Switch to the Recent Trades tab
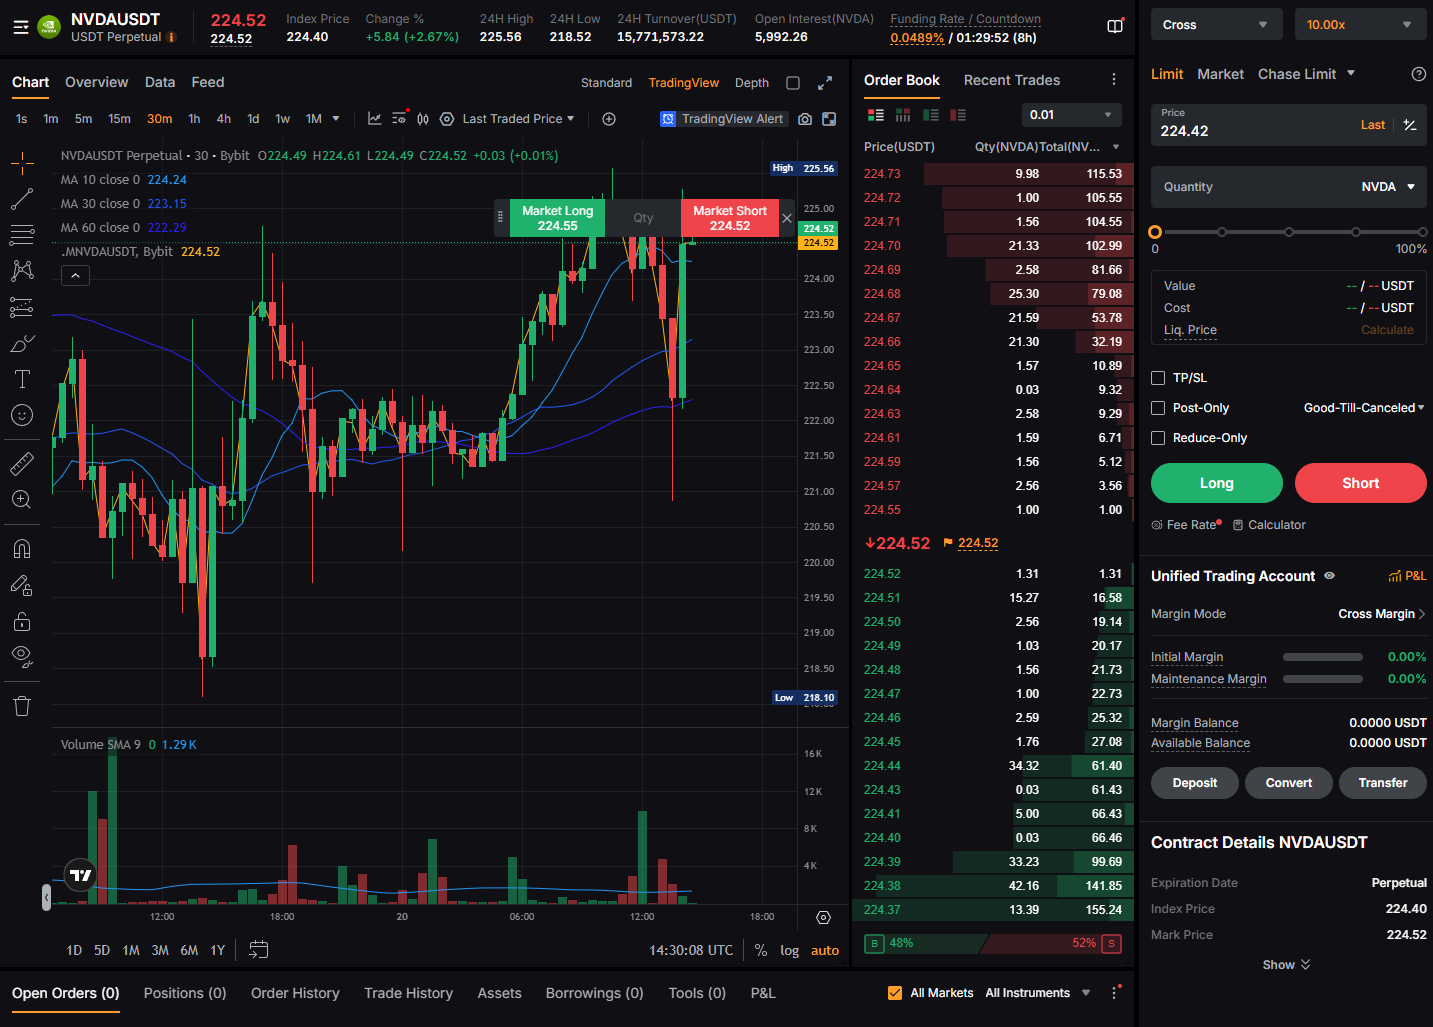Screen dimensions: 1433x1027 [1012, 80]
